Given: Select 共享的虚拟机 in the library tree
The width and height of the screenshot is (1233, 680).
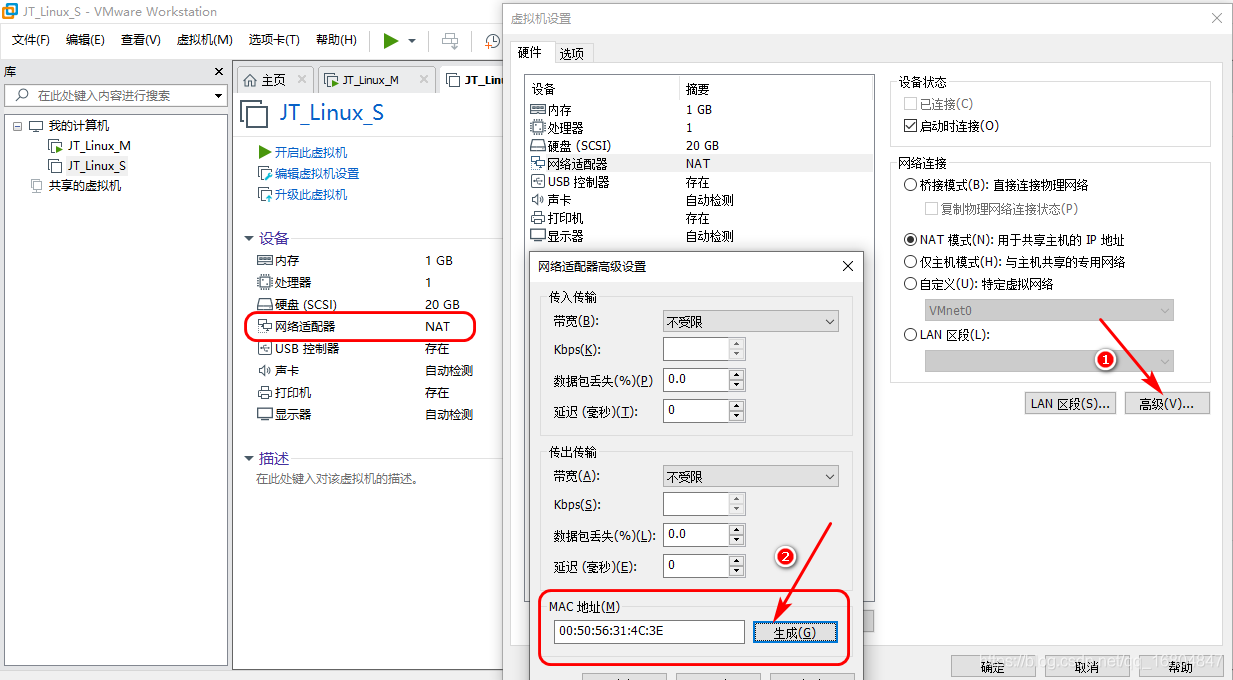Looking at the screenshot, I should 85,186.
